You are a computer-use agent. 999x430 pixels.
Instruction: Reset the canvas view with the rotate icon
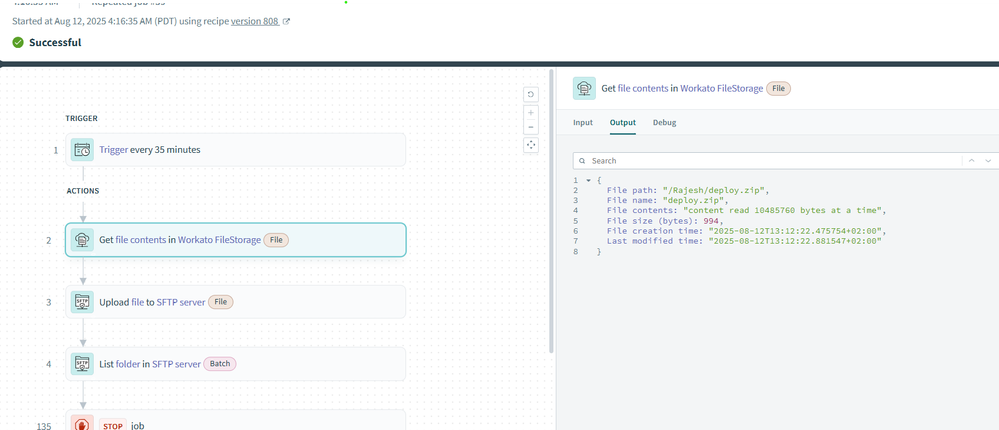(531, 95)
